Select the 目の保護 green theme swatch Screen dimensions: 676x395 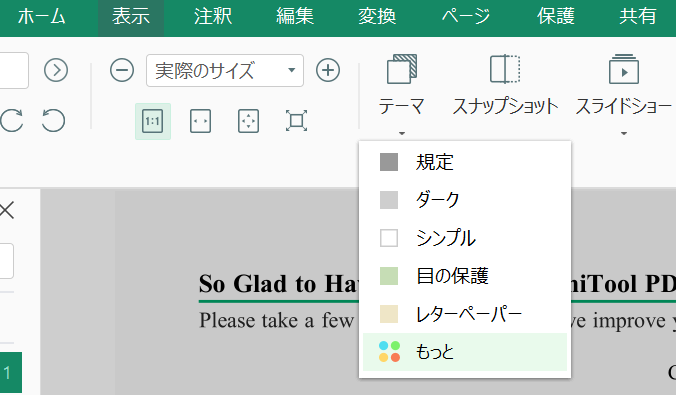(x=389, y=276)
